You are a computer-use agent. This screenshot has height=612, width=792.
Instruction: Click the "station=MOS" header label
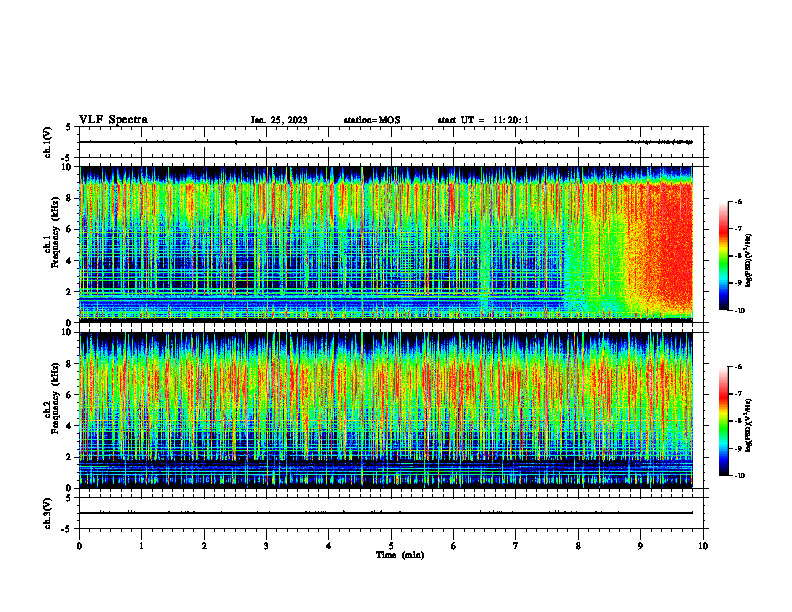coord(372,120)
